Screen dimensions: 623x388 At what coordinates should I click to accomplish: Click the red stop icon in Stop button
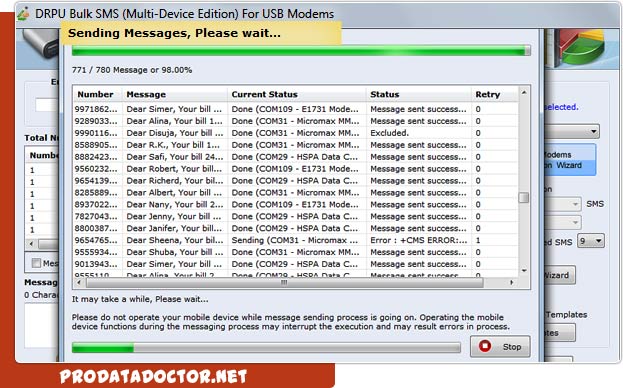485,346
